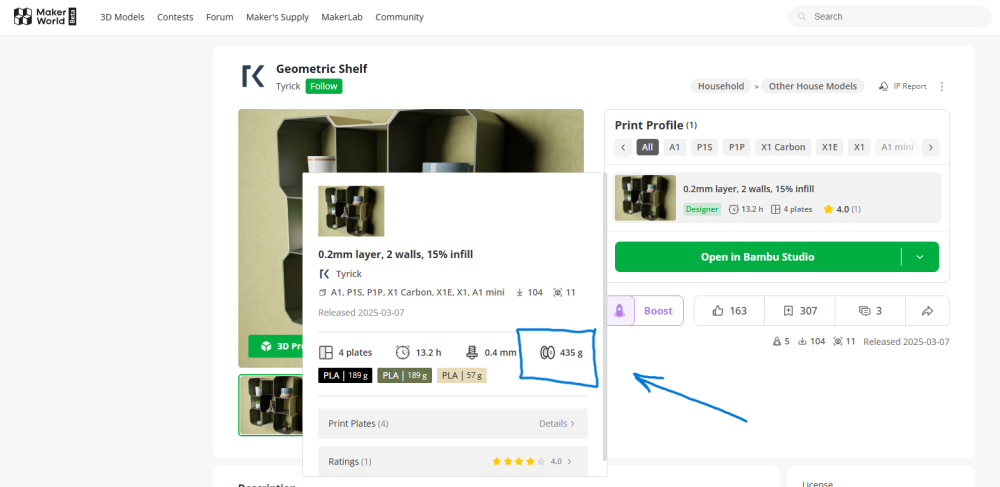1000x487 pixels.
Task: Click Open in Bambu Studio
Action: coord(757,257)
